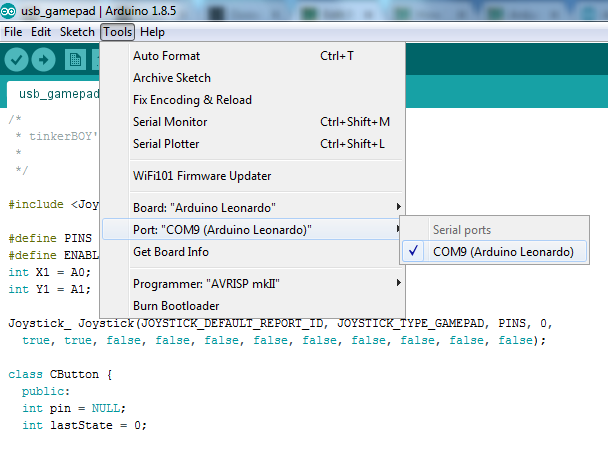Viewport: 608px width, 449px height.
Task: Click the "int lastState = 0;" code line
Action: click(x=84, y=425)
